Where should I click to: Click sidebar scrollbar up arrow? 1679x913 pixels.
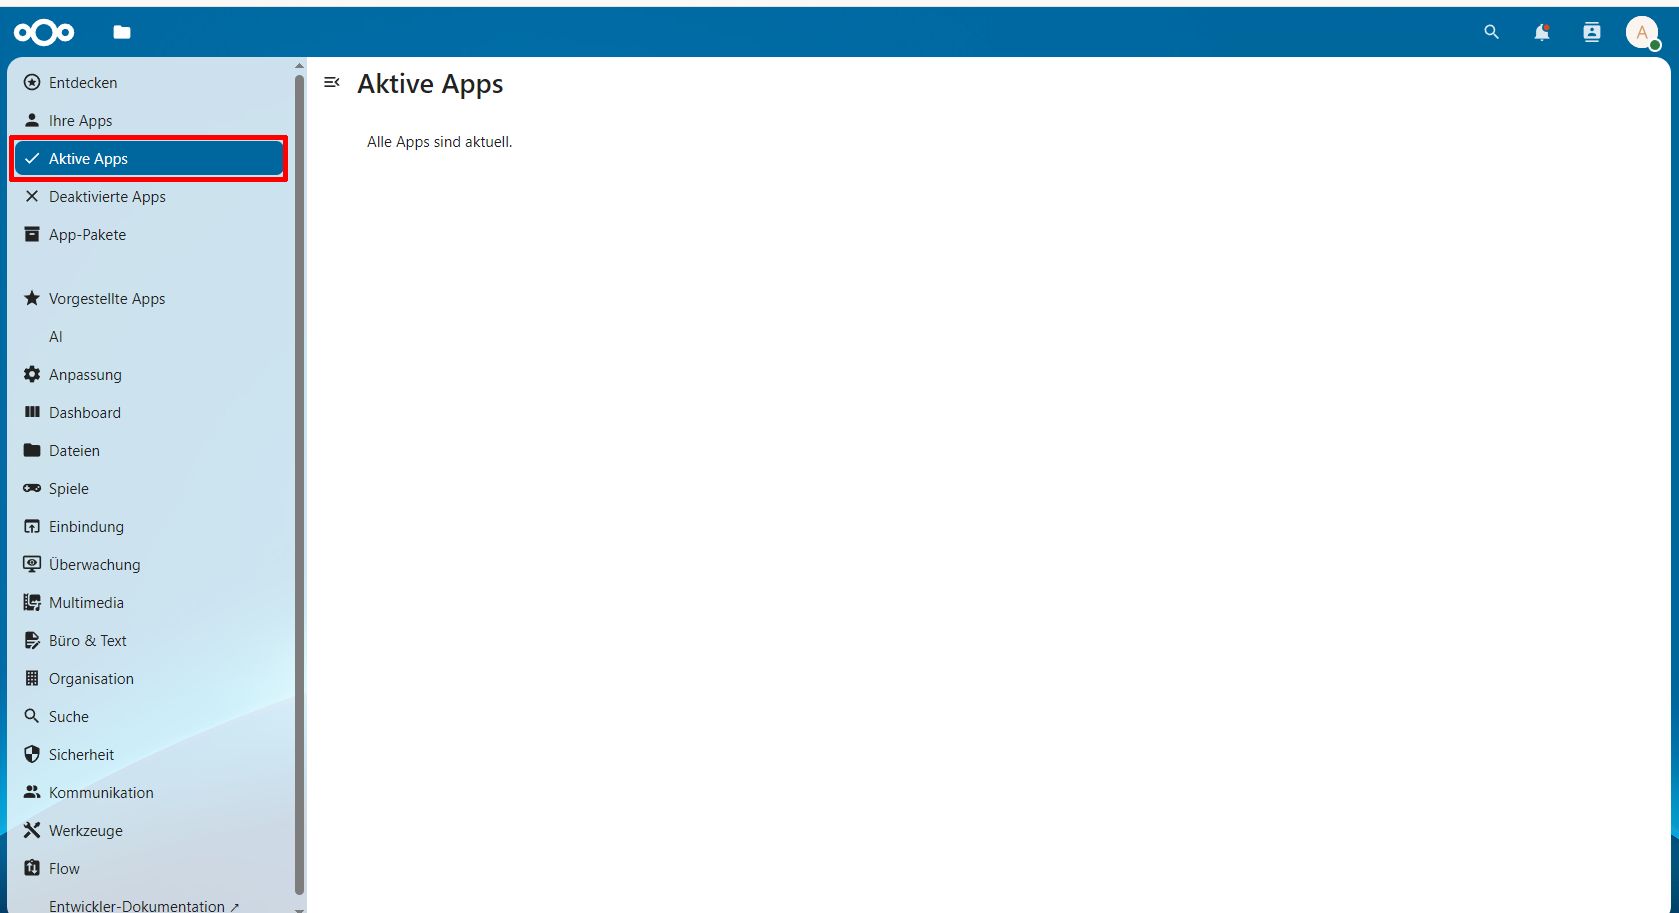[299, 66]
